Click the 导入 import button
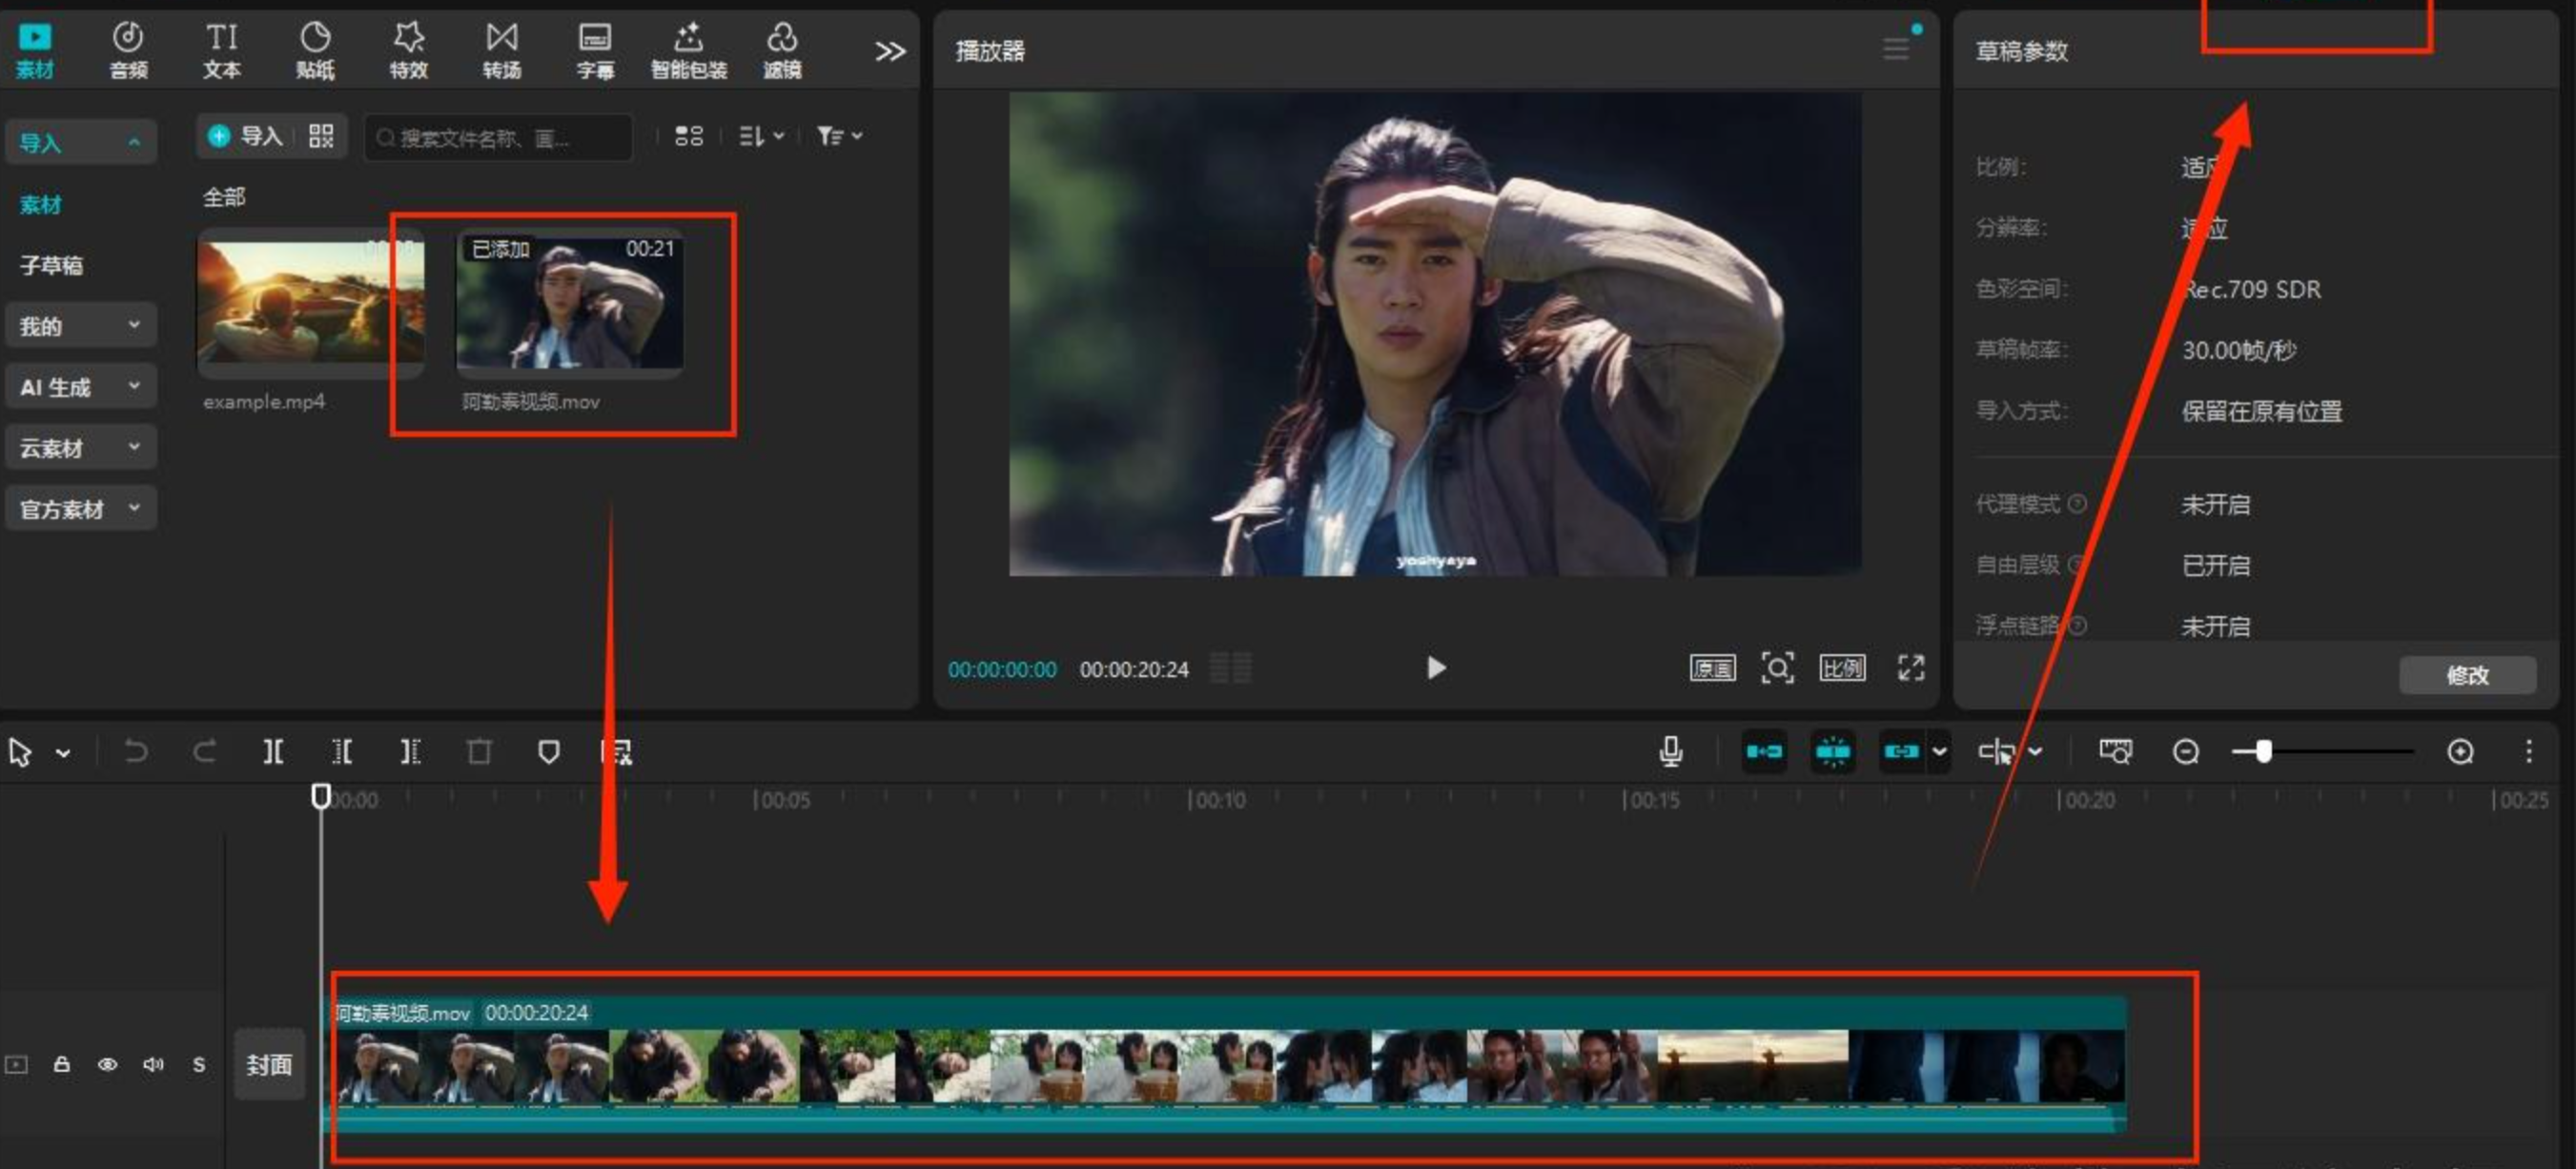 tap(247, 136)
